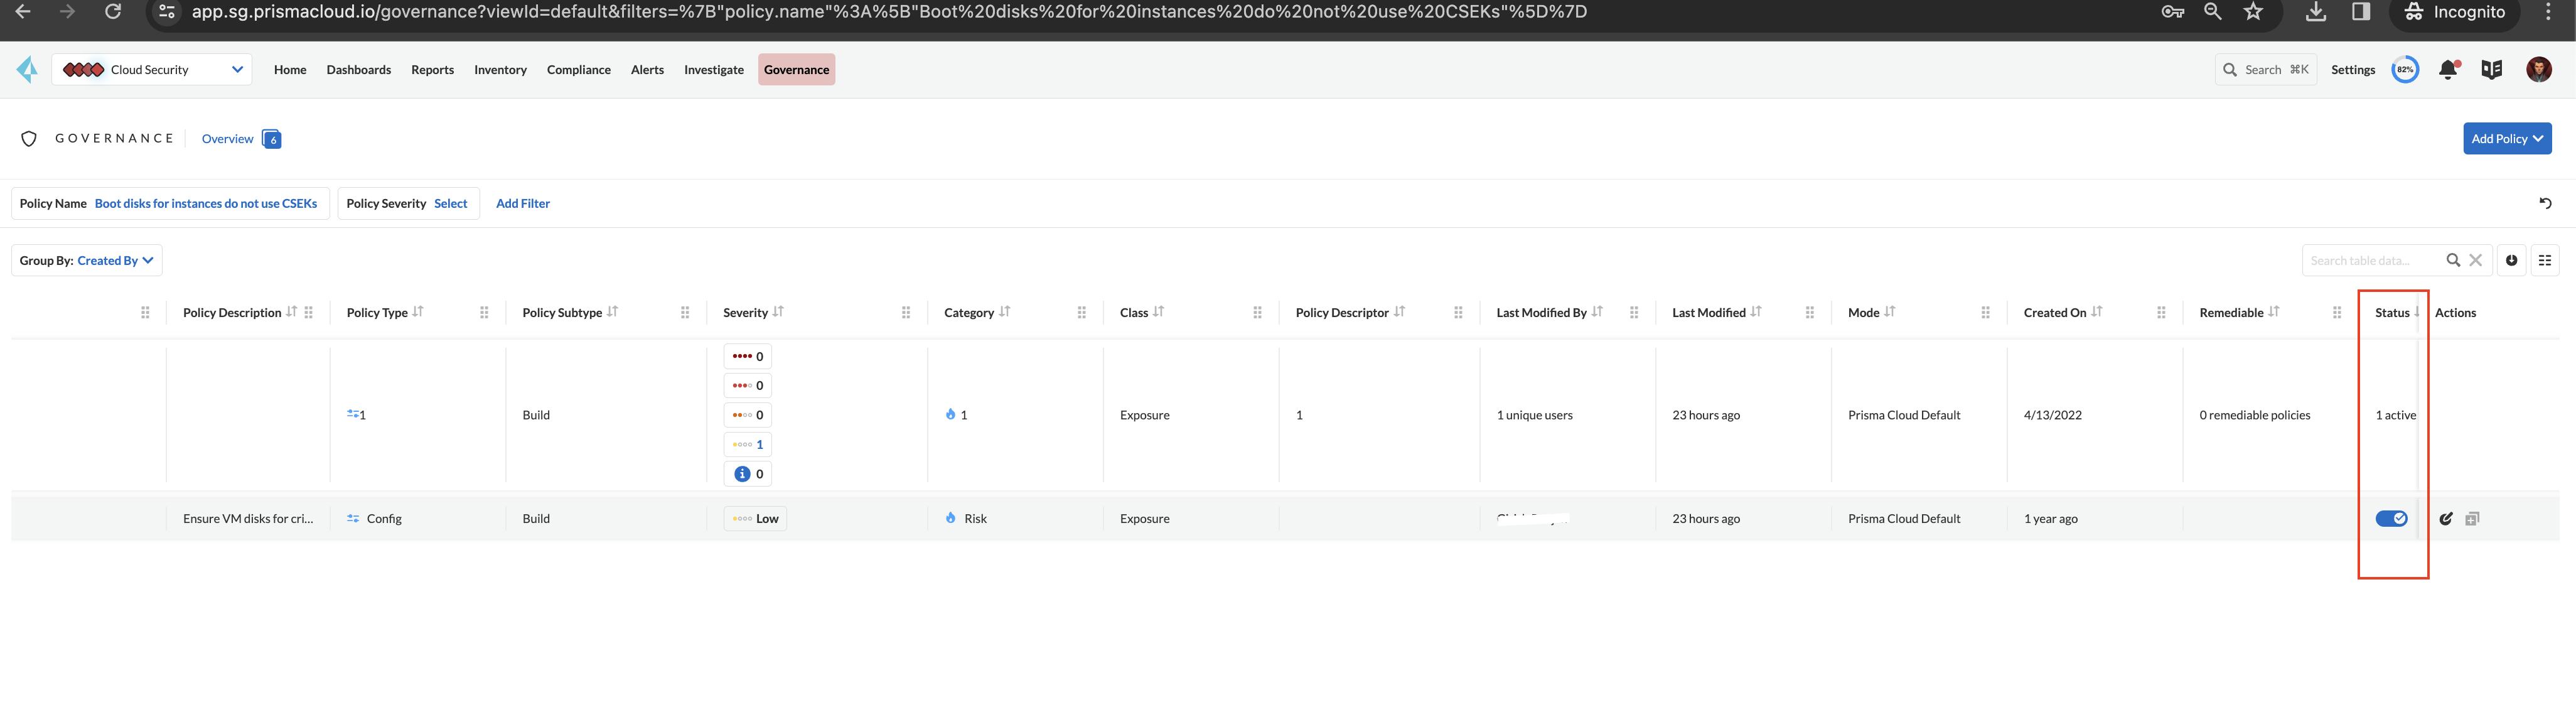Disable the active policy status toggle
The height and width of the screenshot is (717, 2576).
(x=2392, y=518)
